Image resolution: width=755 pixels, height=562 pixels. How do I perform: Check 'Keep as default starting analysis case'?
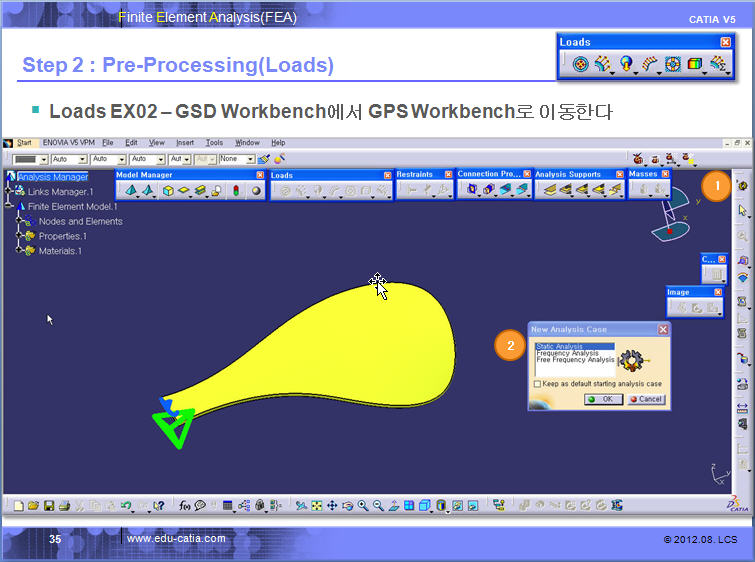click(x=537, y=384)
